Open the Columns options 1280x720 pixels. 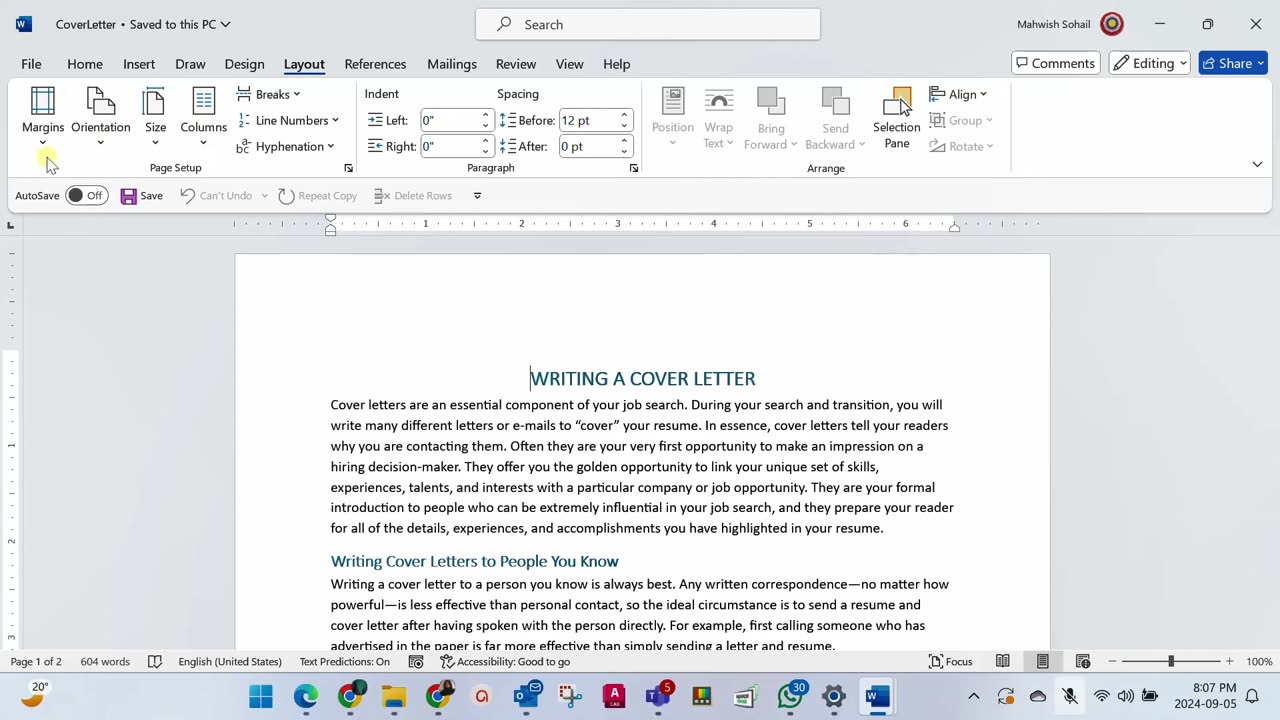pos(203,117)
